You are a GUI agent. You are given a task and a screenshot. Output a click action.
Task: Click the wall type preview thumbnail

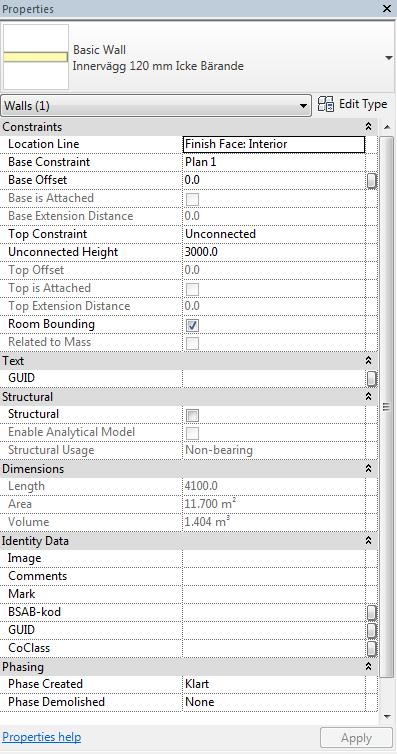click(36, 57)
